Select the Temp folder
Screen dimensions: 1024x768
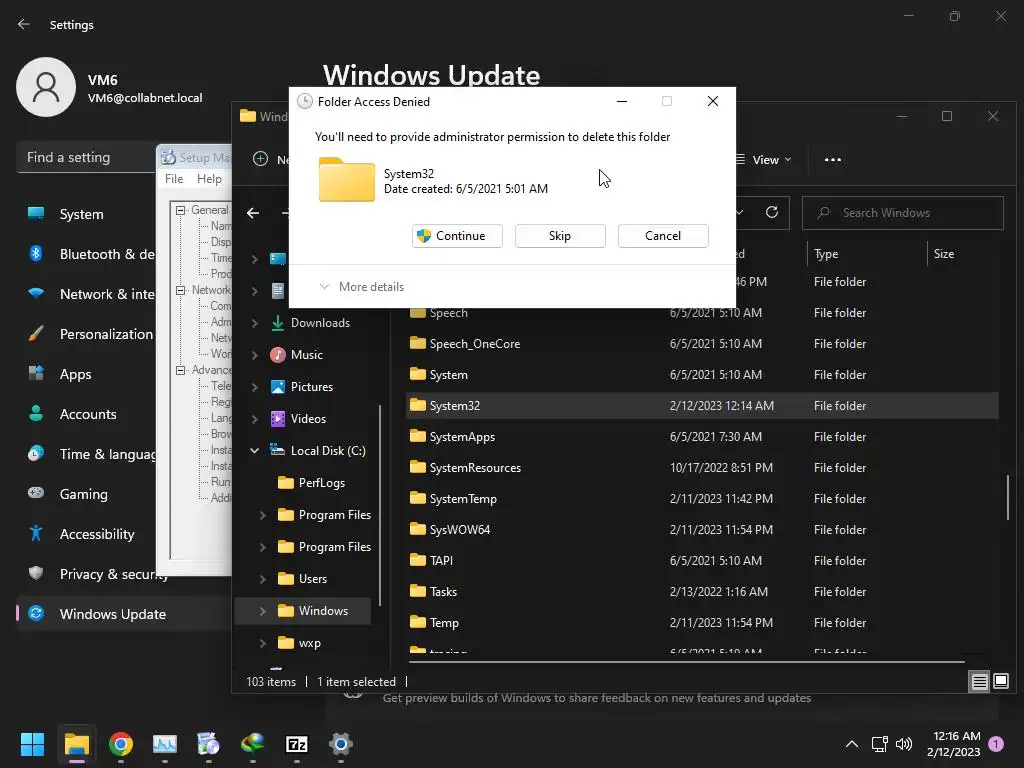pyautogui.click(x=702, y=622)
